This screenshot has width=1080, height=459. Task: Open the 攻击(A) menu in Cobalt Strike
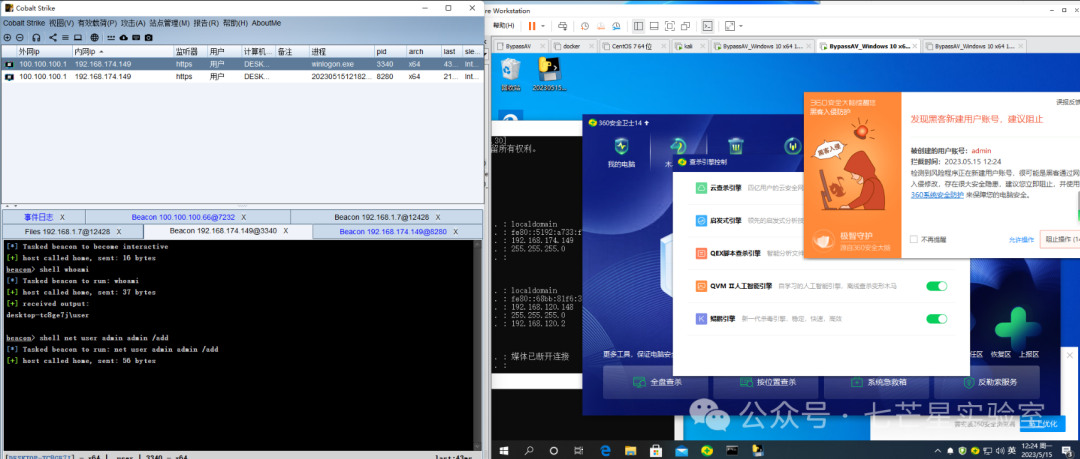pyautogui.click(x=132, y=23)
